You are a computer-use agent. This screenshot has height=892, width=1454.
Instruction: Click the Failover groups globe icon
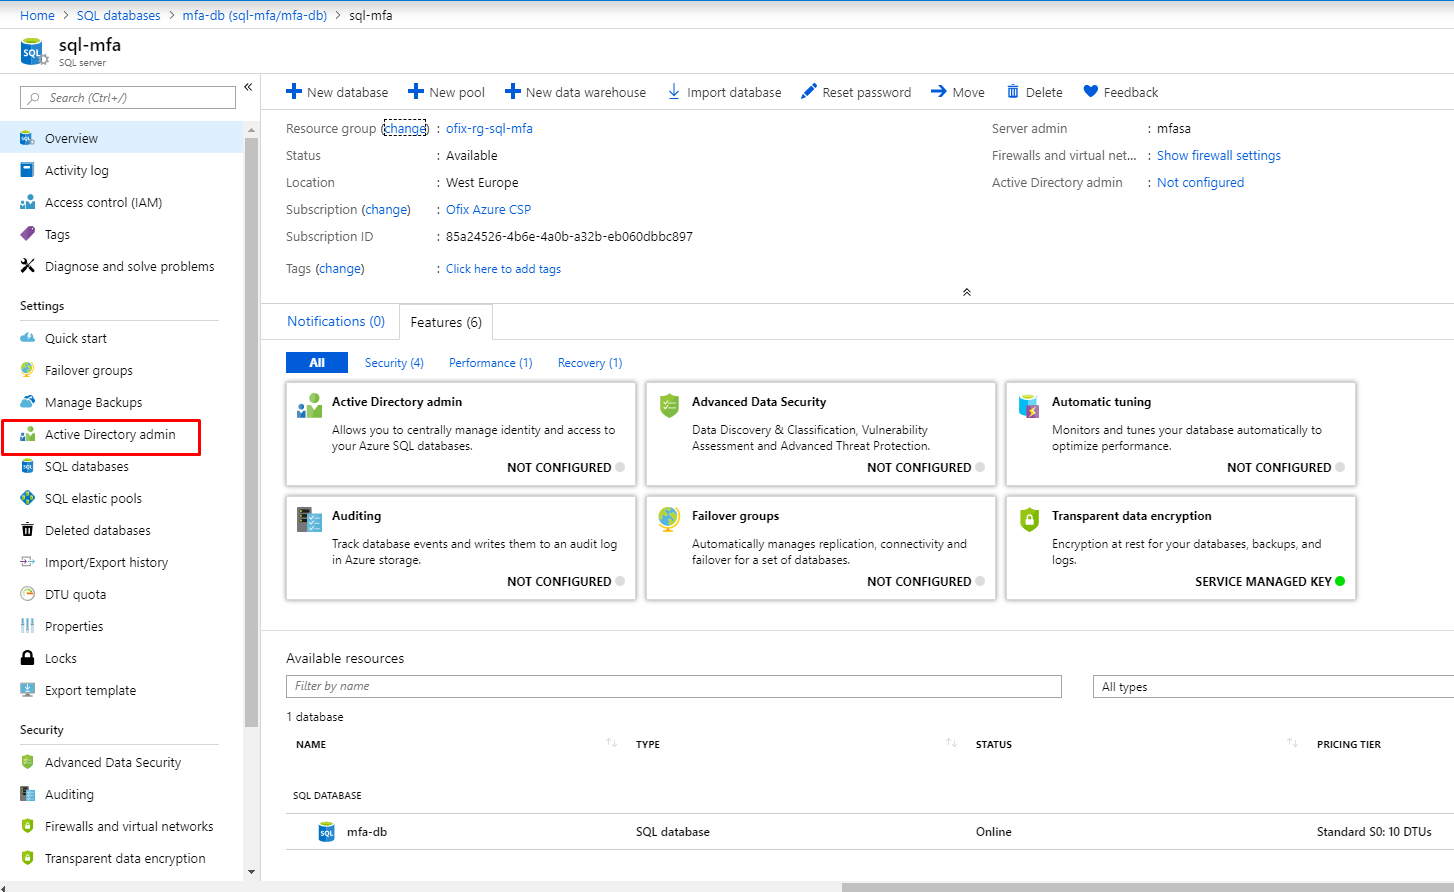click(x=27, y=370)
